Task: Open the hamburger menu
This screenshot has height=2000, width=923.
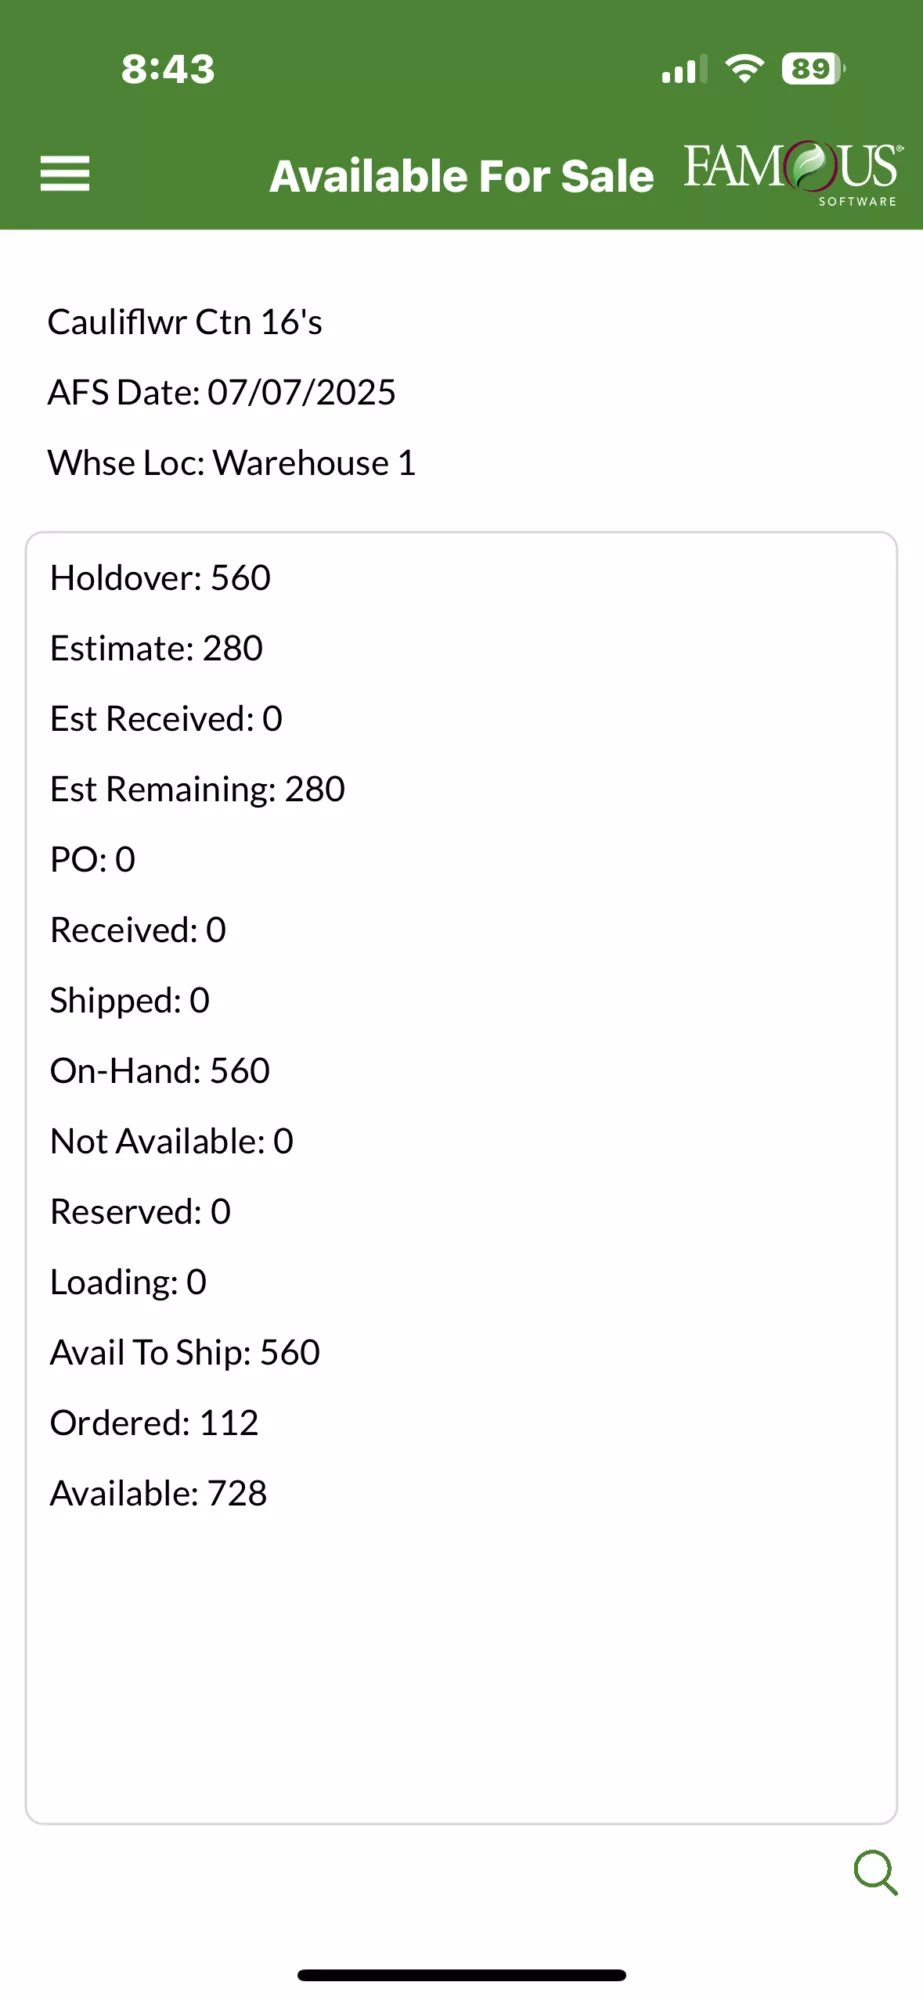Action: click(65, 174)
